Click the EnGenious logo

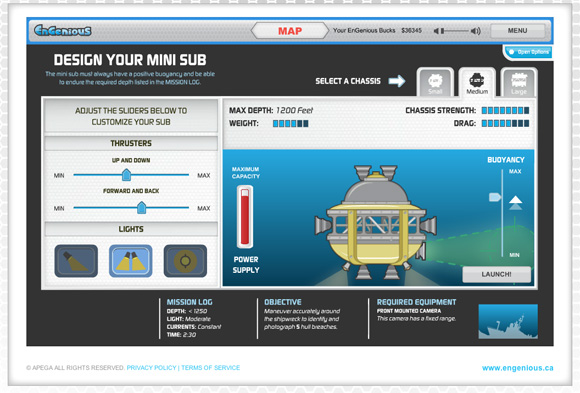[63, 30]
